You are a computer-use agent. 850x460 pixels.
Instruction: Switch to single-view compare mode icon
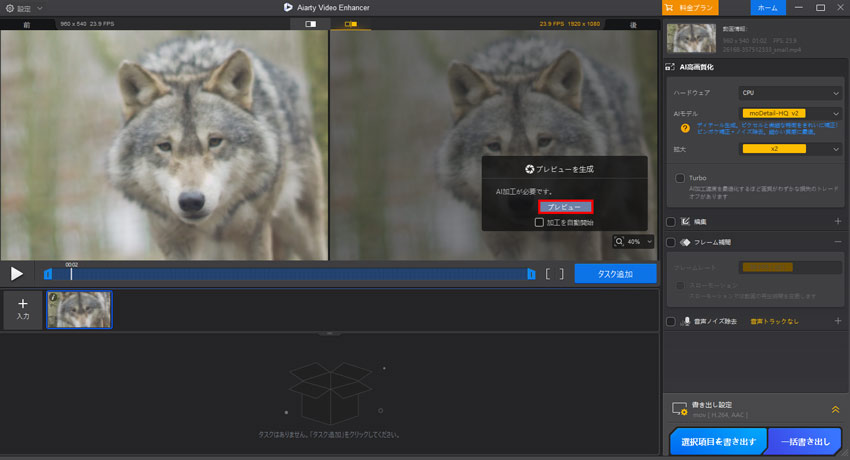pyautogui.click(x=311, y=24)
